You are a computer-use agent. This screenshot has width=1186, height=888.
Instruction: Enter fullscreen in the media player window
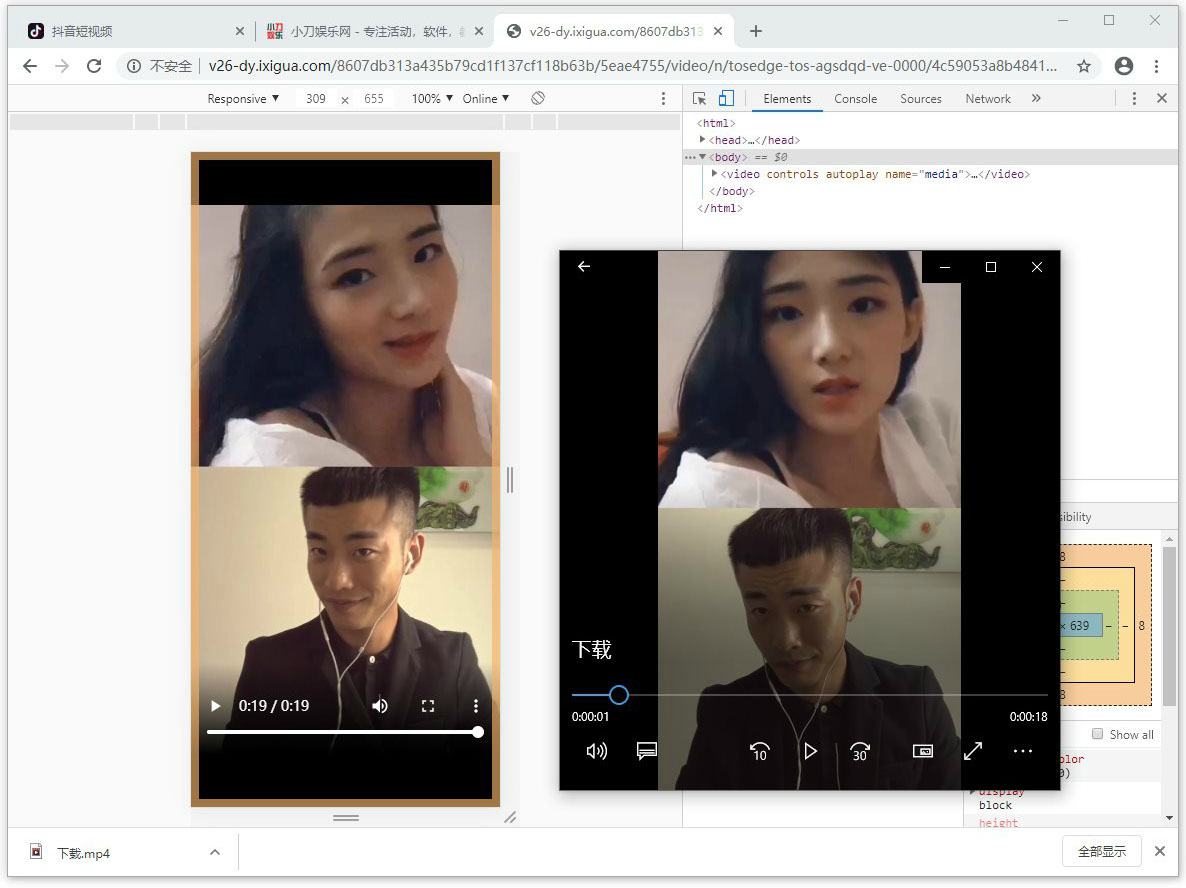click(x=972, y=751)
